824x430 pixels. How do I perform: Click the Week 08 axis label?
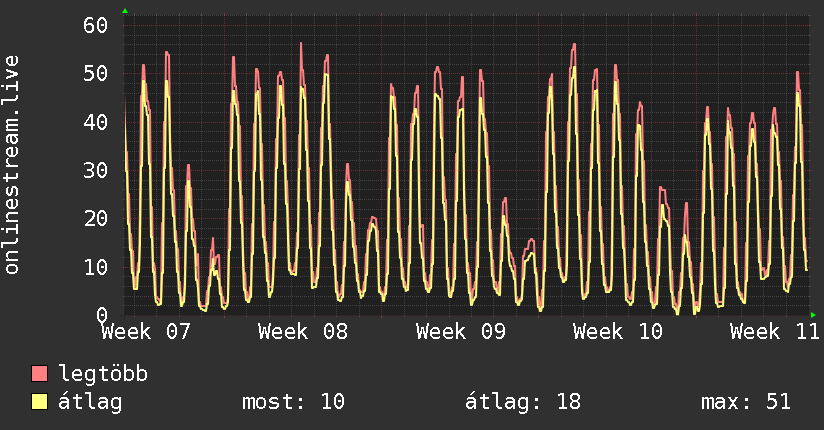point(303,332)
